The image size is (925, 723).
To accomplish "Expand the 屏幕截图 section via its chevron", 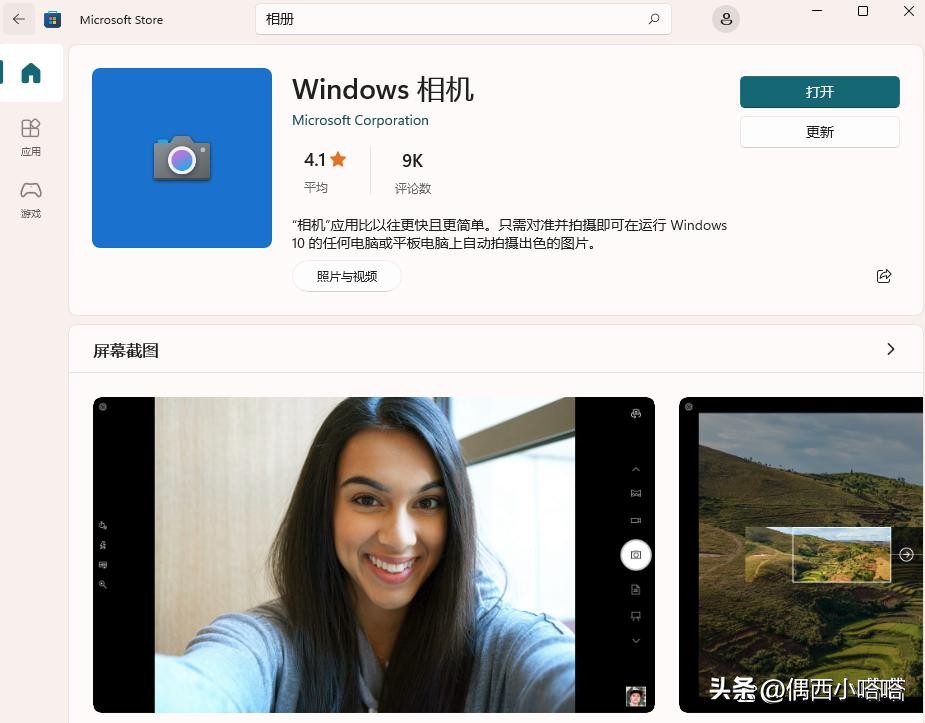I will coord(890,349).
